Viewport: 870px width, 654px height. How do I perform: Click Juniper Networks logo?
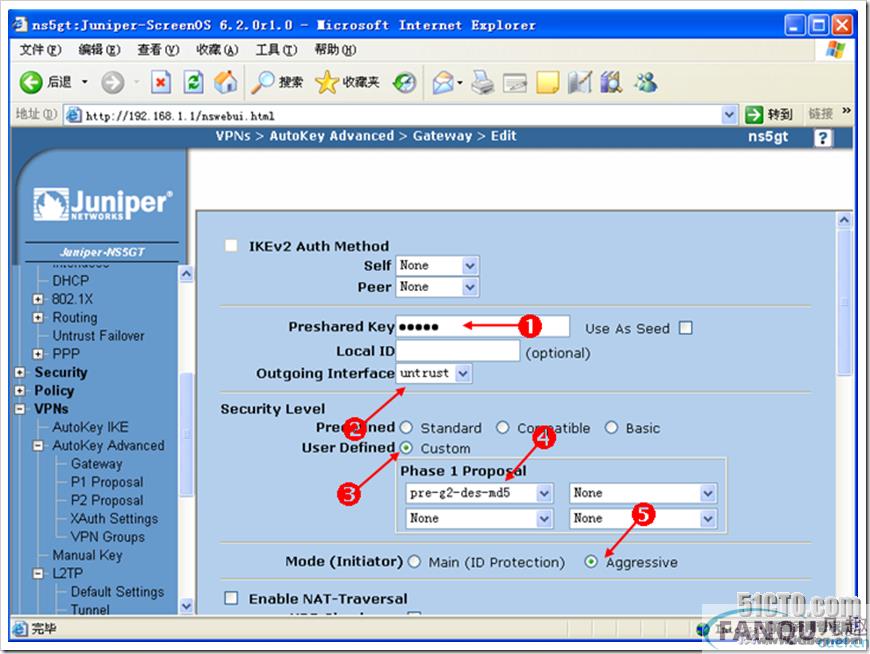[103, 205]
